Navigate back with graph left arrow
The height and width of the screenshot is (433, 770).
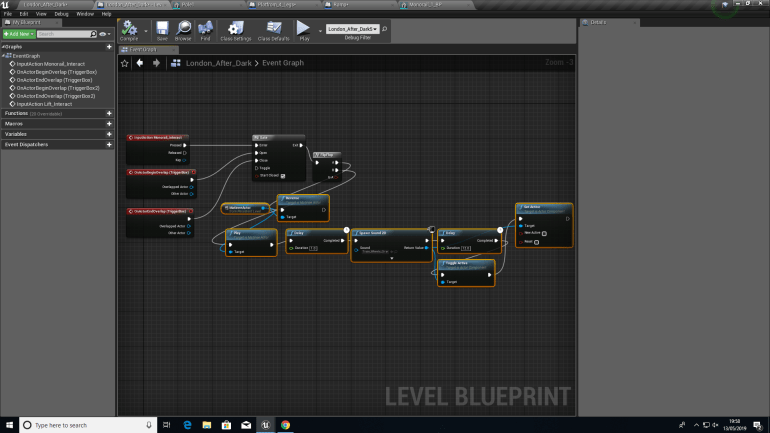140,62
